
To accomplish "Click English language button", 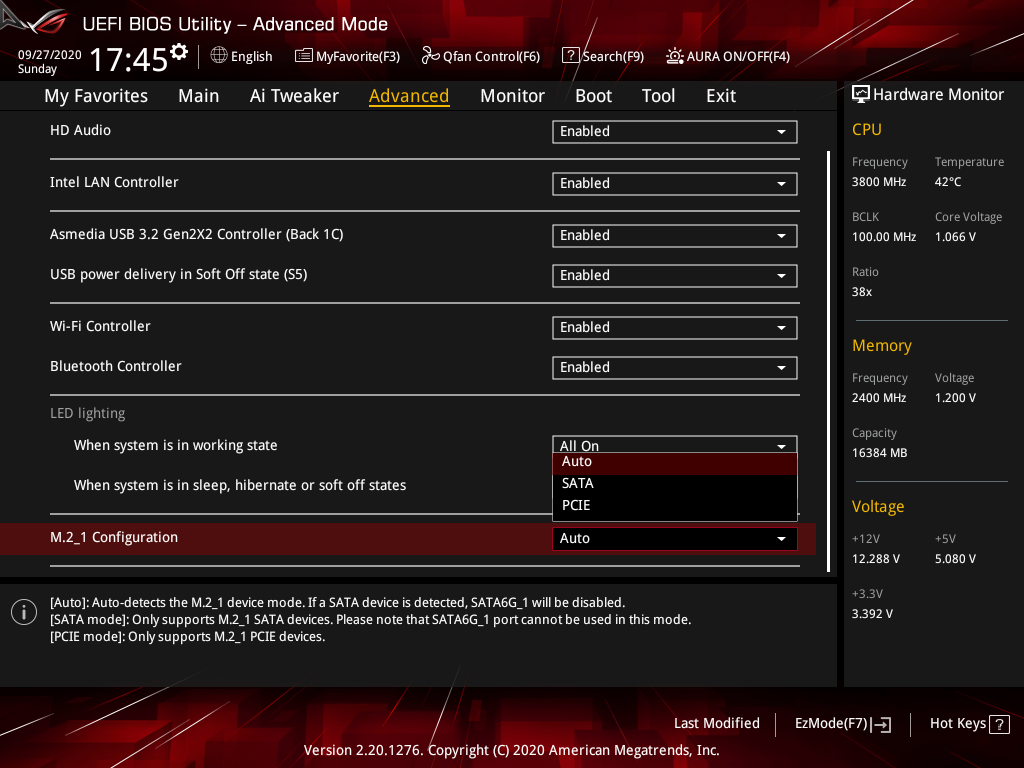I will (x=241, y=56).
